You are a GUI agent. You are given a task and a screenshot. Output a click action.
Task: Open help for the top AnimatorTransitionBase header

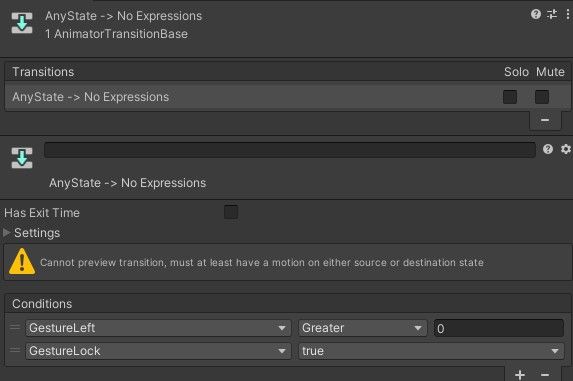(x=536, y=14)
